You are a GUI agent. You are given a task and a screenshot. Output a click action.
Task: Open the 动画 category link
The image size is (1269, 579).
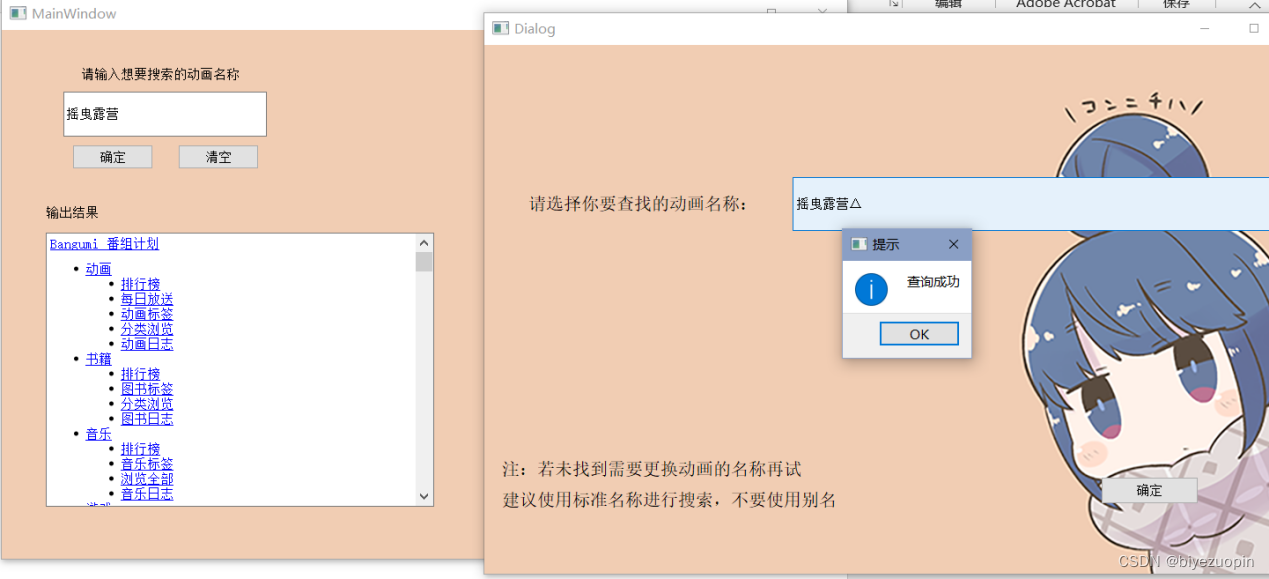click(99, 269)
